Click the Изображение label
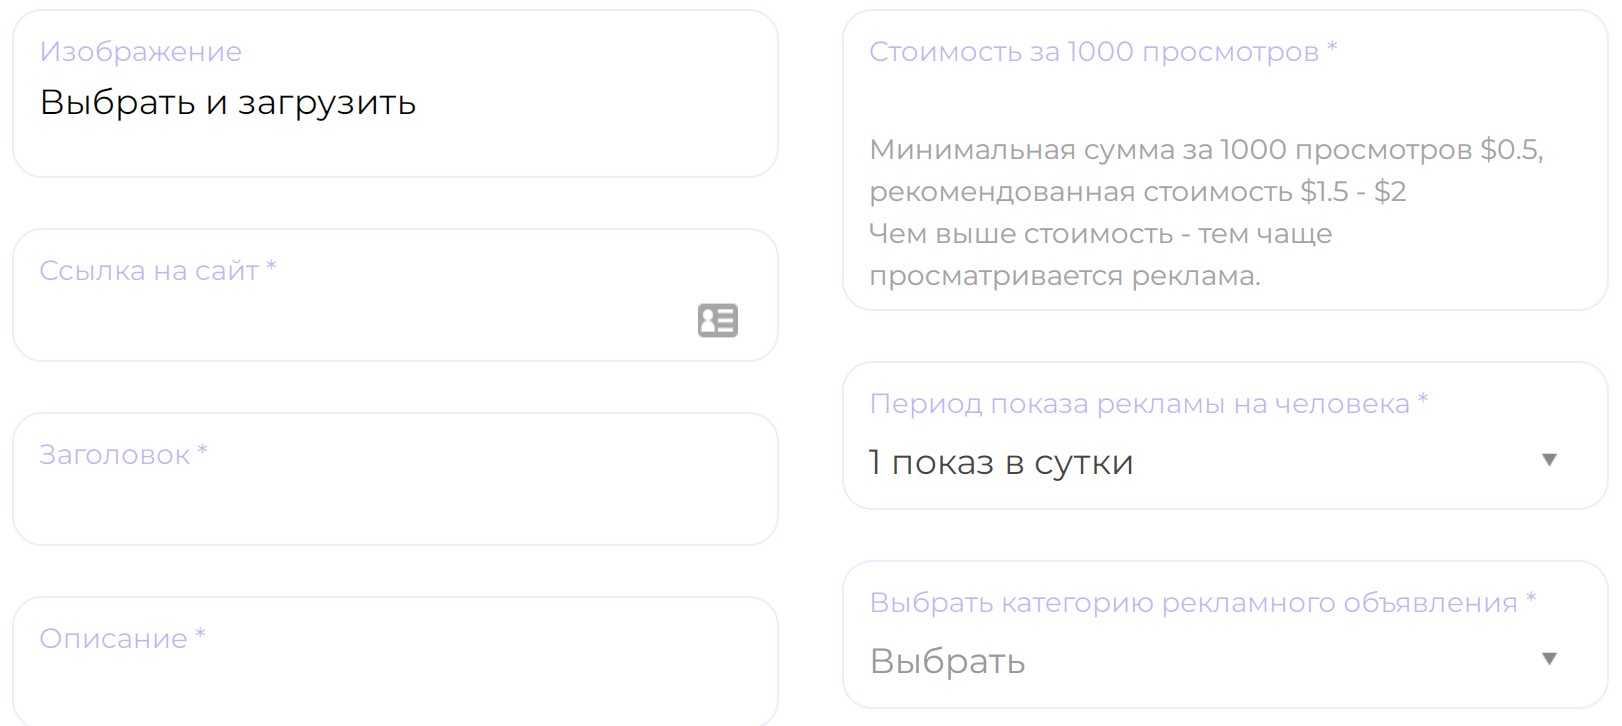Screen dimensions: 1622x726 click(x=140, y=51)
